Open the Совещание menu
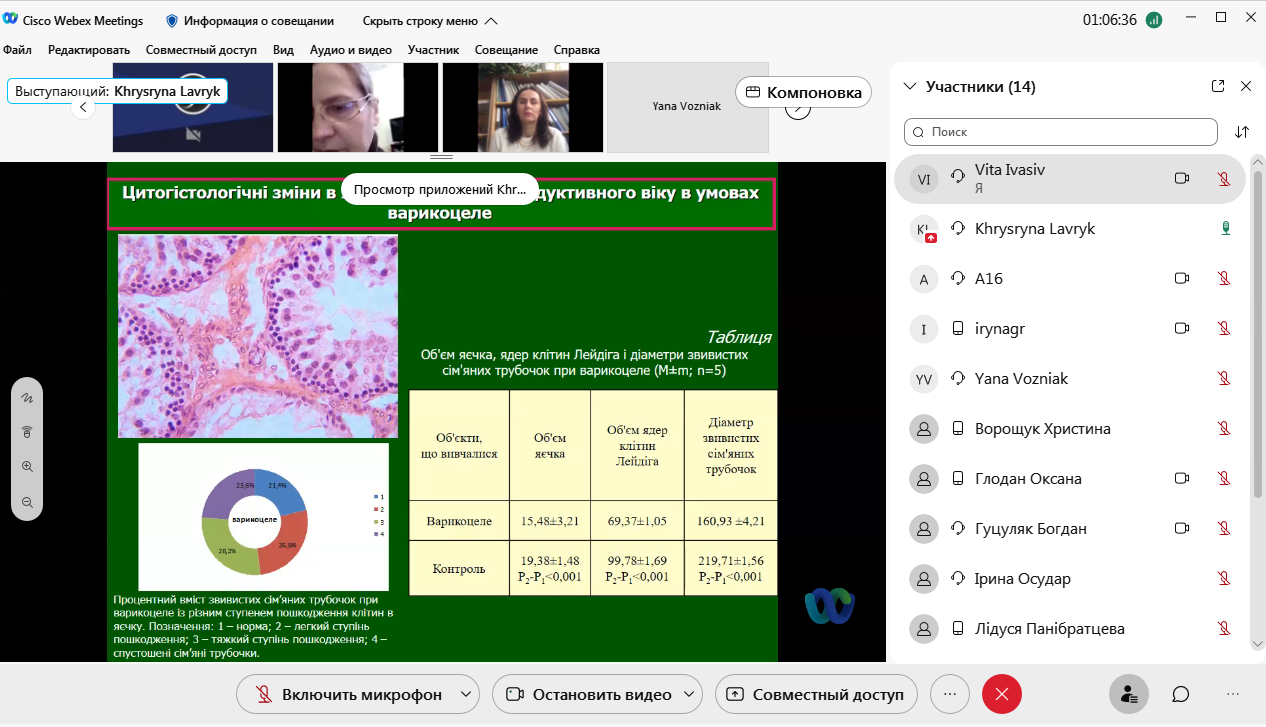Image resolution: width=1266 pixels, height=727 pixels. (x=506, y=50)
